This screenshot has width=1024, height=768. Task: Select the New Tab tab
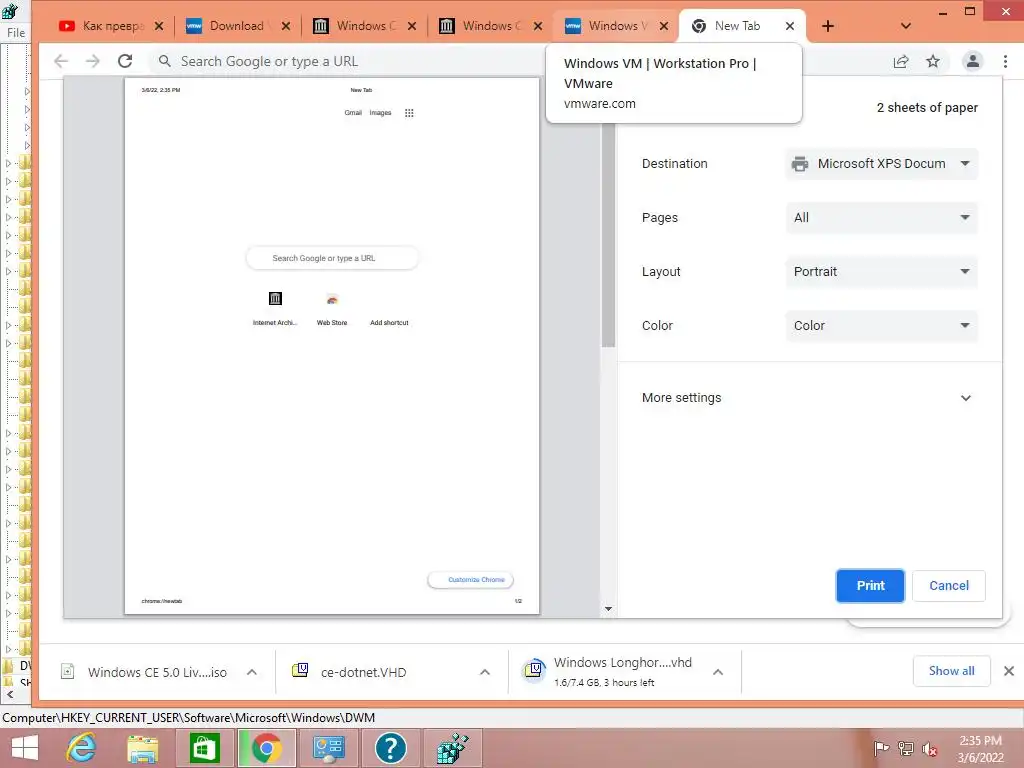point(737,26)
